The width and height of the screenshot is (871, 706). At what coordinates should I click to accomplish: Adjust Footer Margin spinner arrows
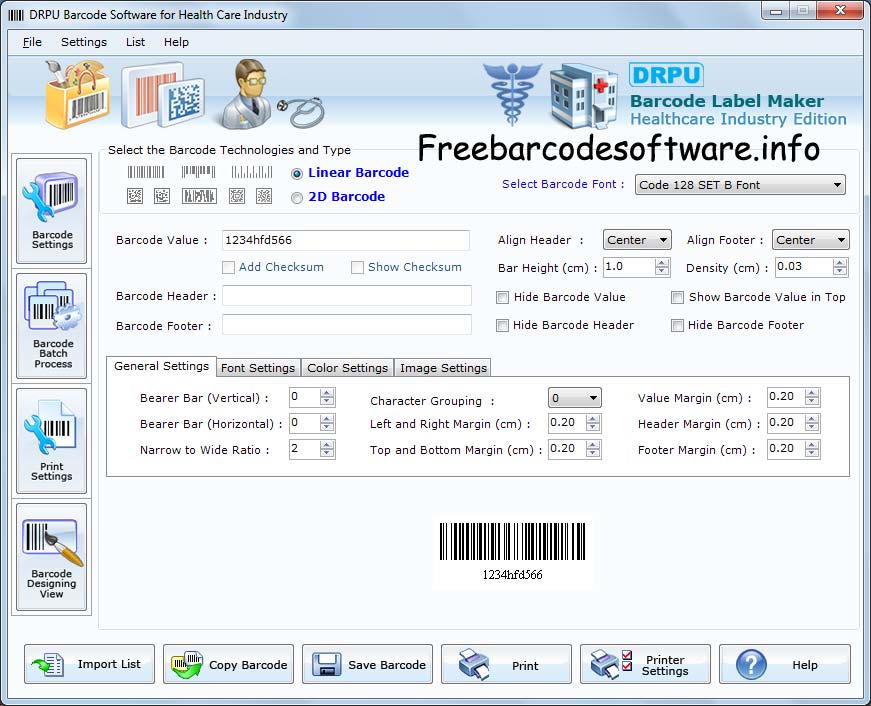point(812,449)
